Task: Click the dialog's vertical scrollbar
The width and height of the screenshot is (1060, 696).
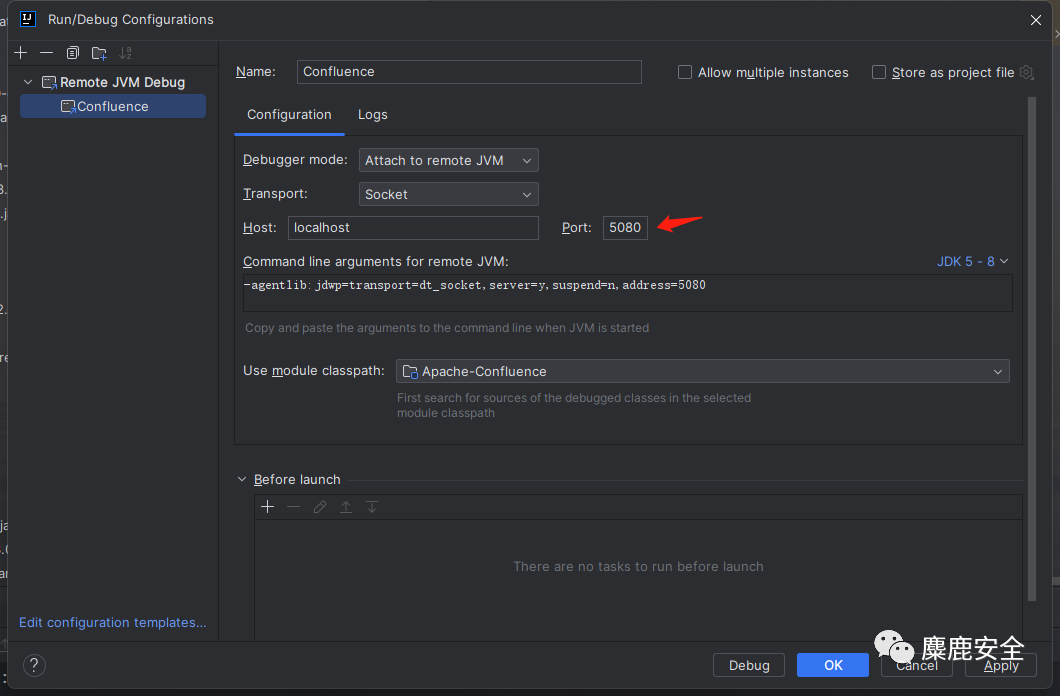Action: coord(1032,348)
